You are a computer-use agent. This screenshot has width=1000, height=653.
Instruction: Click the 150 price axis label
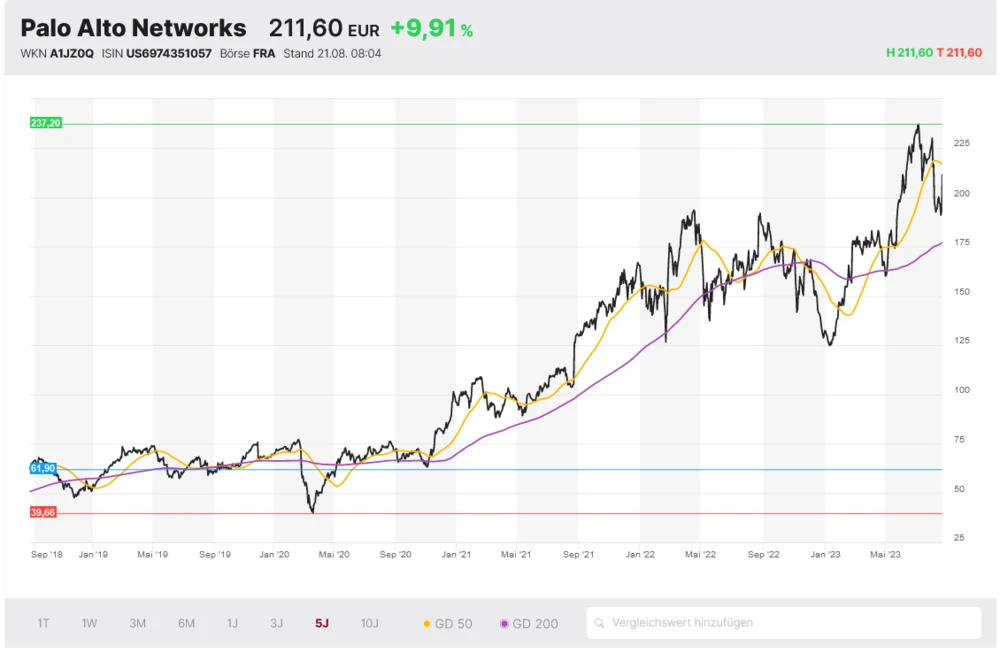tap(962, 291)
